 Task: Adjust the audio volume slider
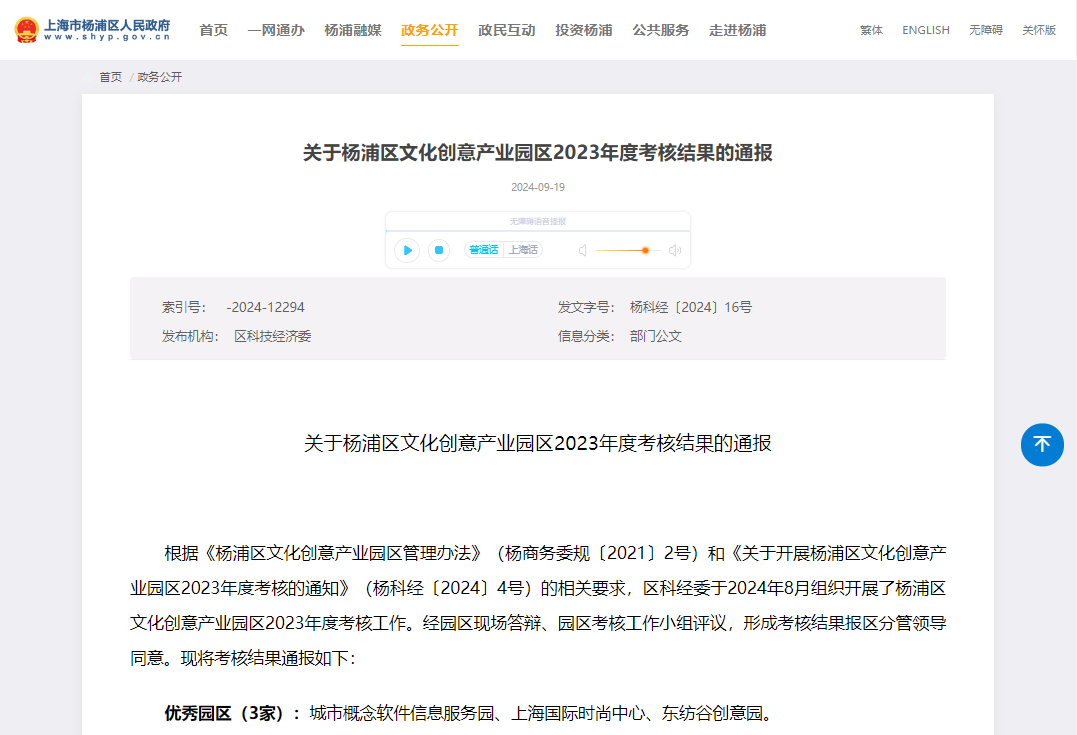645,250
